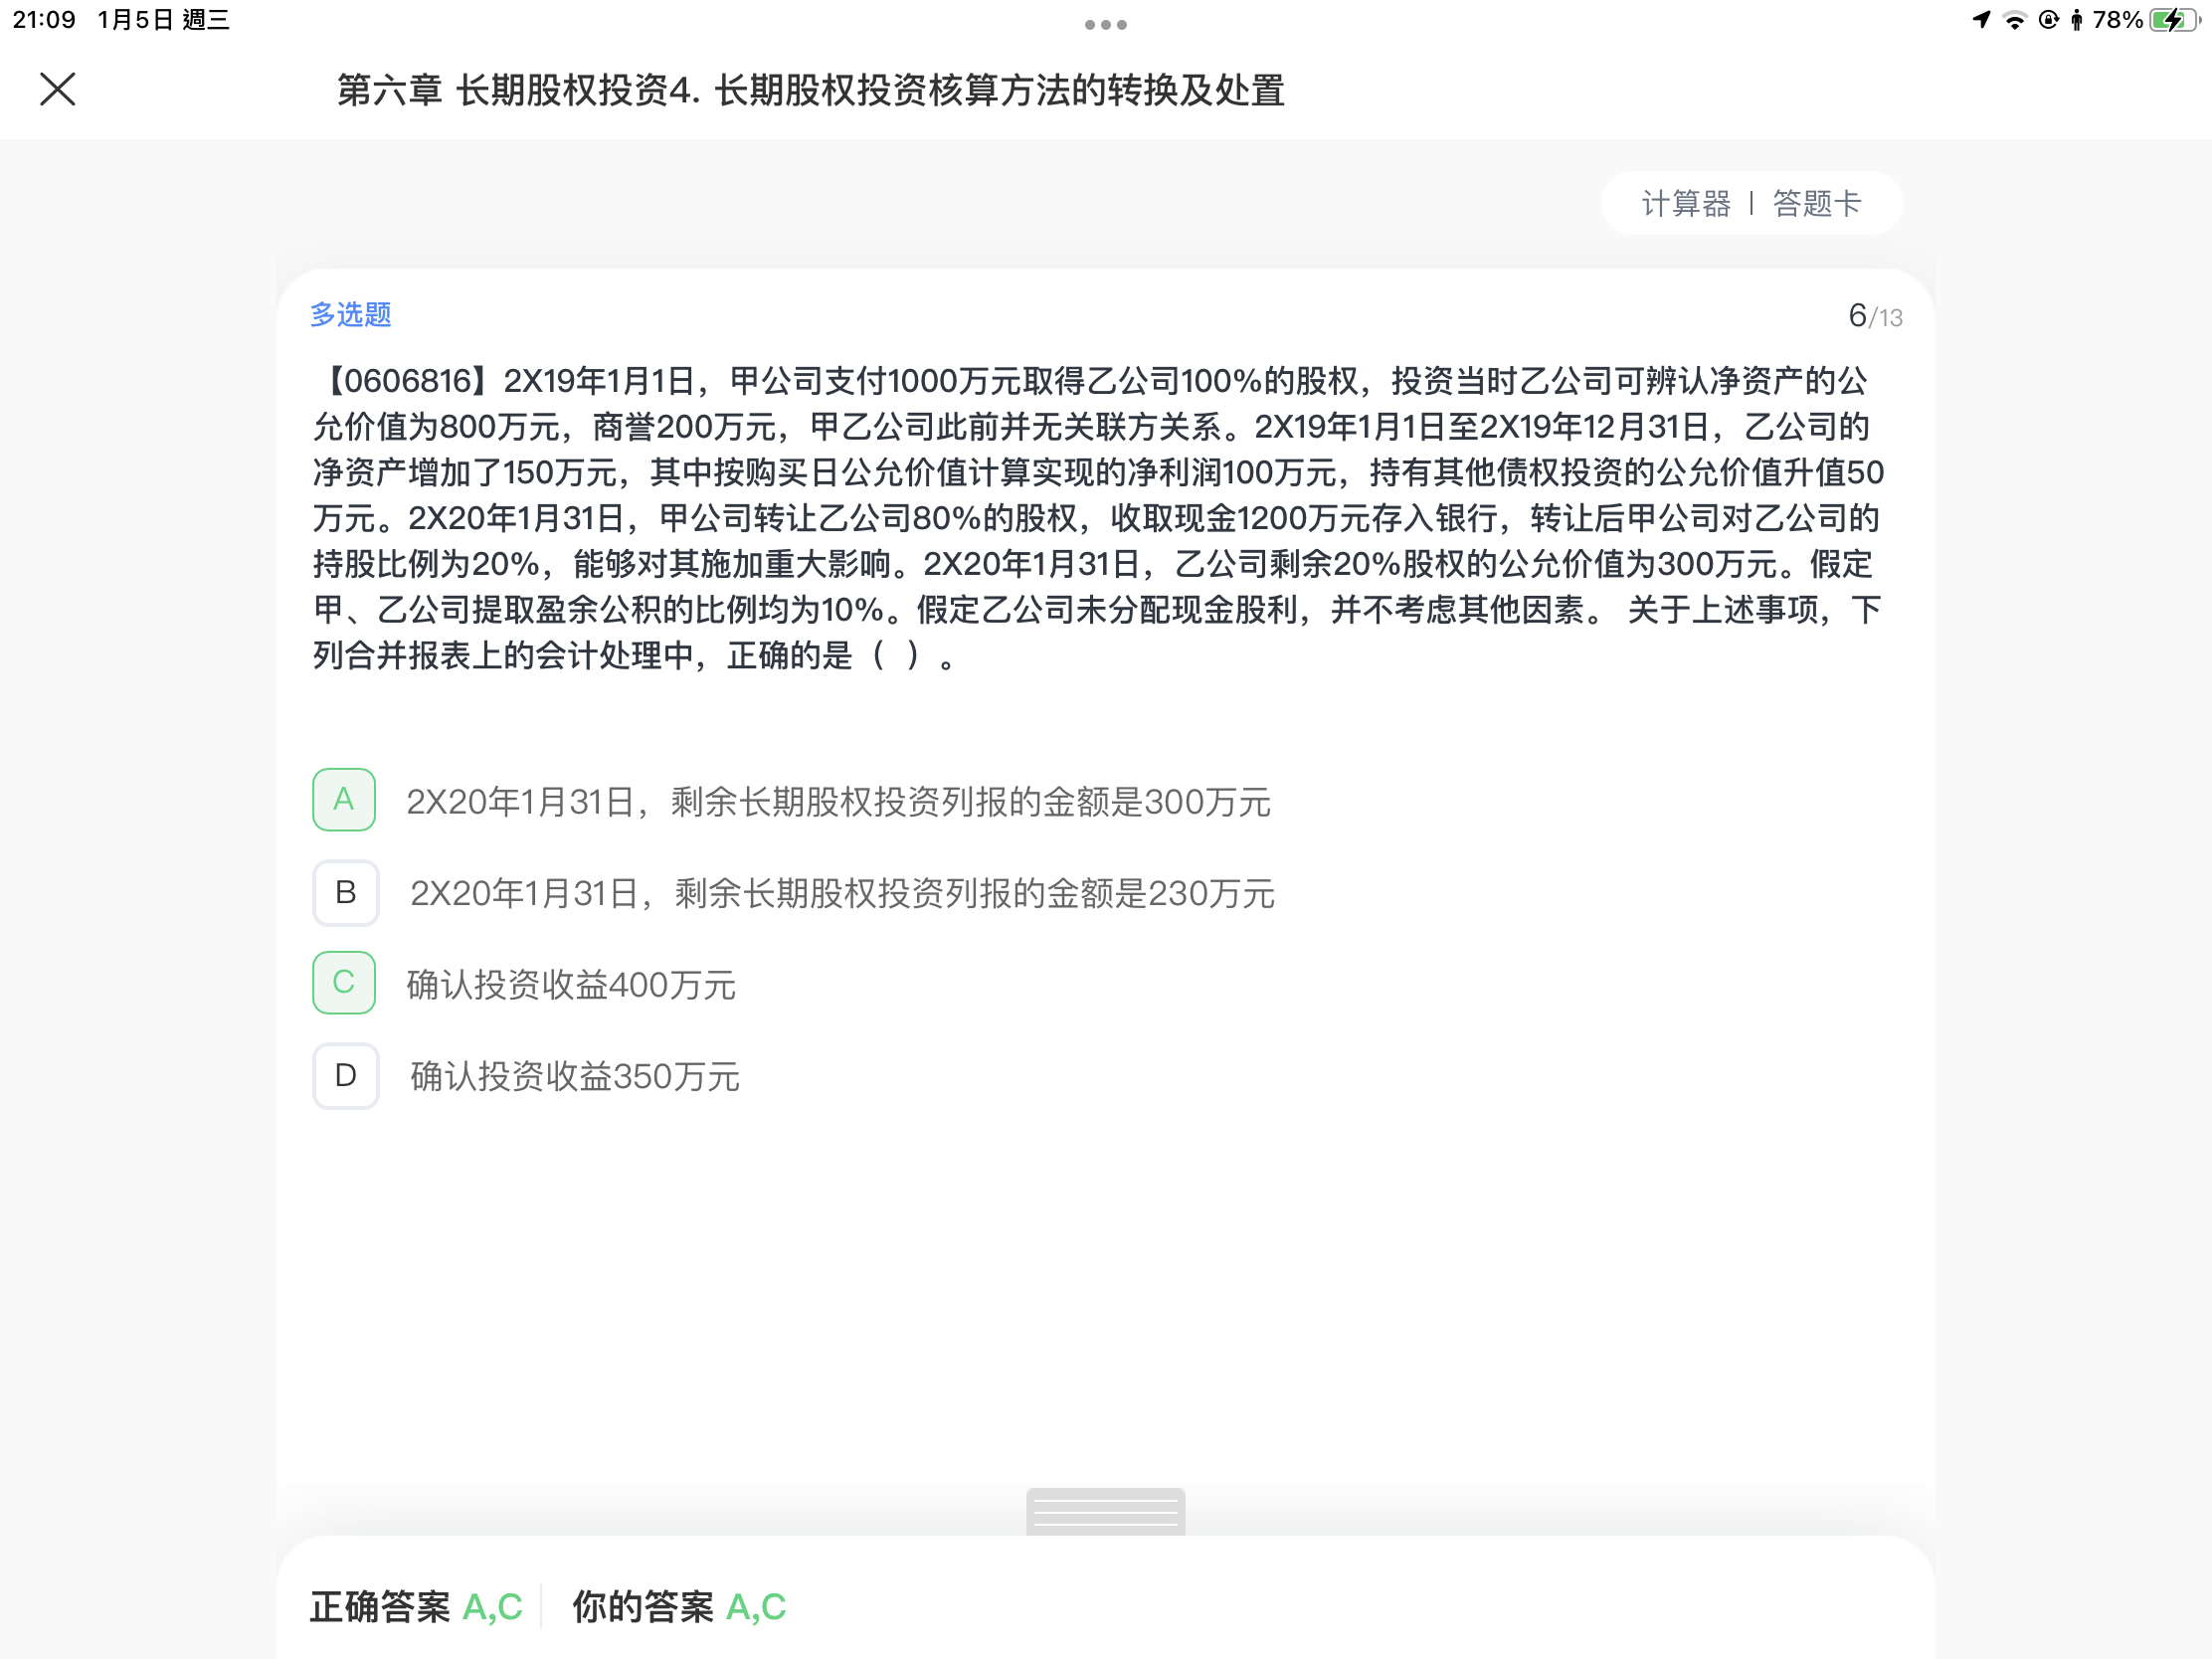Select answer option D checkbox
This screenshot has height=1659, width=2212.
click(x=345, y=1075)
